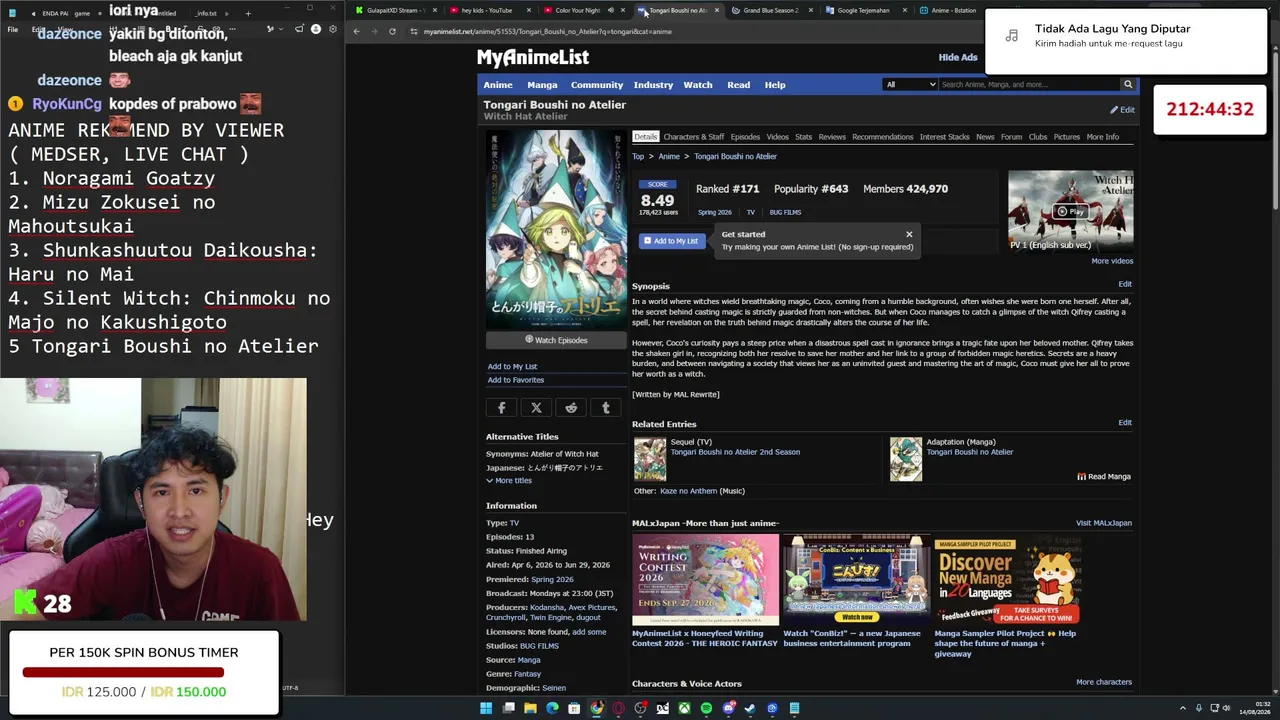Go back in the browser
The height and width of the screenshot is (720, 1280).
point(356,31)
